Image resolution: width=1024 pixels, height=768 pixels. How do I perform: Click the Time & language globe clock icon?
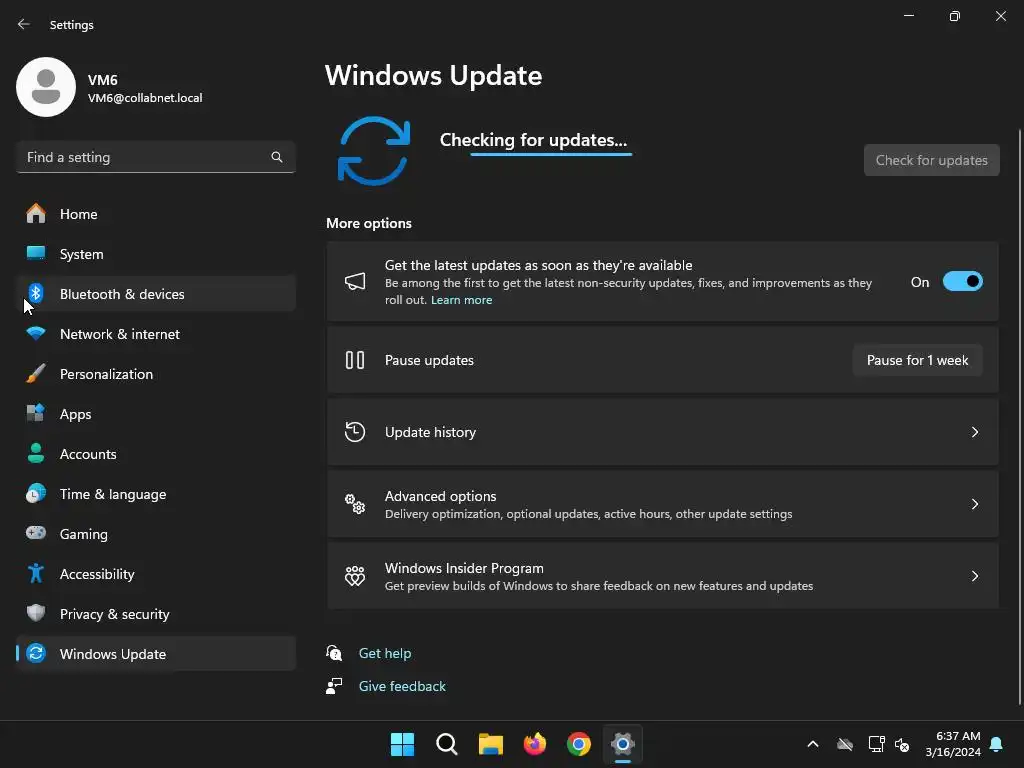click(x=36, y=494)
